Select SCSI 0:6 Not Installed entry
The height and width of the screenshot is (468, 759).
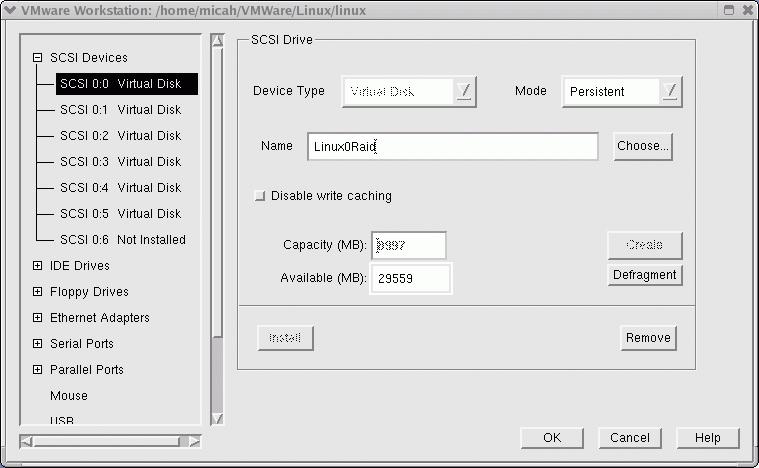tap(122, 240)
